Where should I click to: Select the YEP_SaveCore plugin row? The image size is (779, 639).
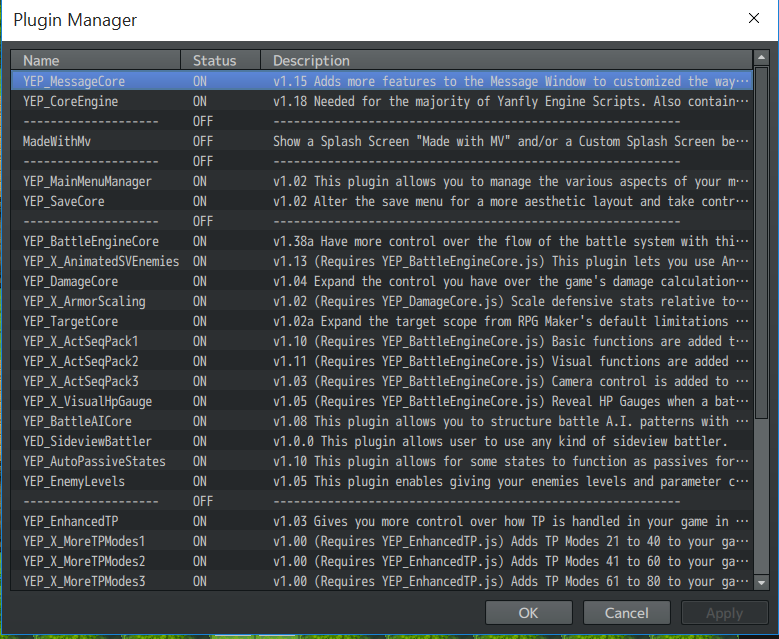[382, 201]
